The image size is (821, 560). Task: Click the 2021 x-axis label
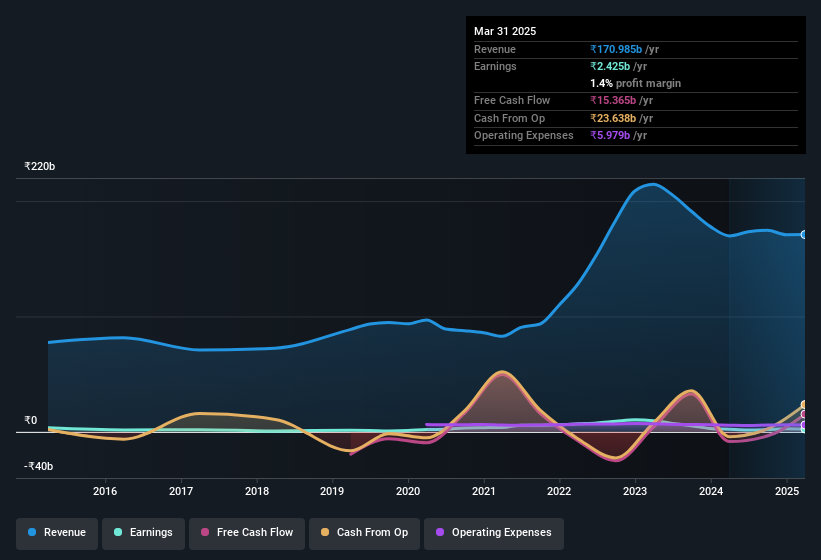tap(484, 491)
